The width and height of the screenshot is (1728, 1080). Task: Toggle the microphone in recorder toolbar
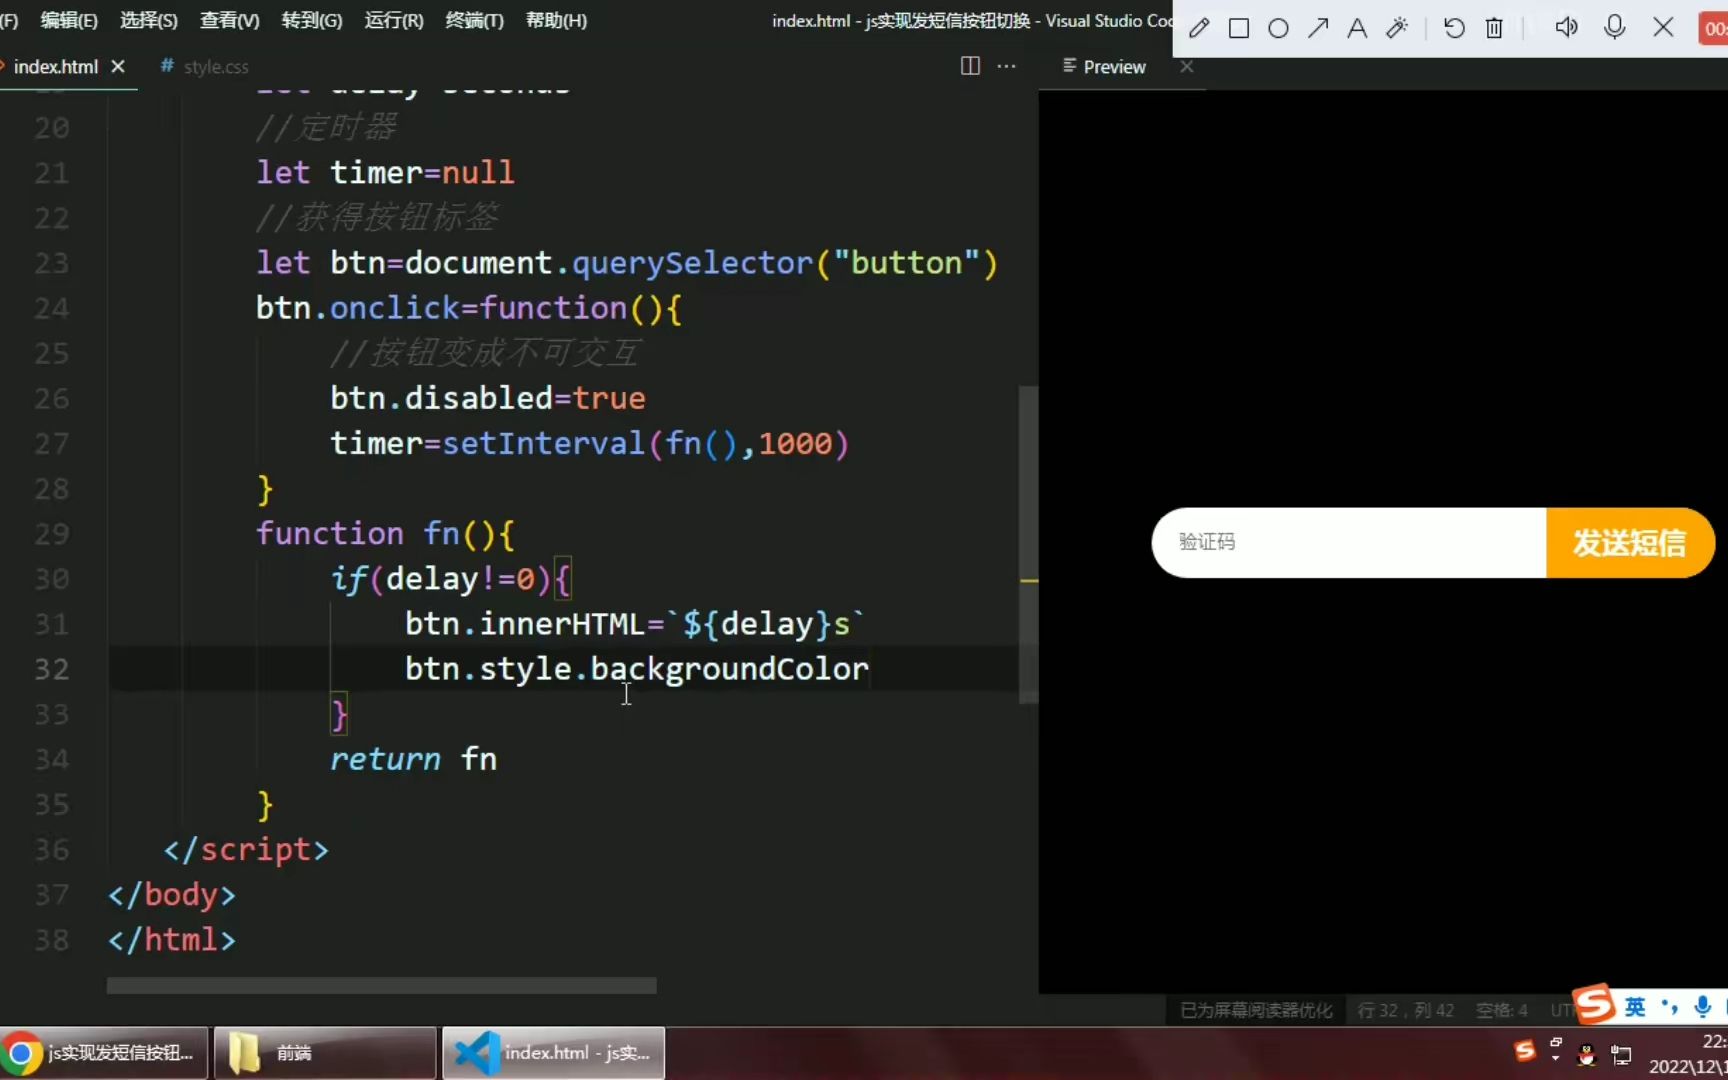point(1614,27)
